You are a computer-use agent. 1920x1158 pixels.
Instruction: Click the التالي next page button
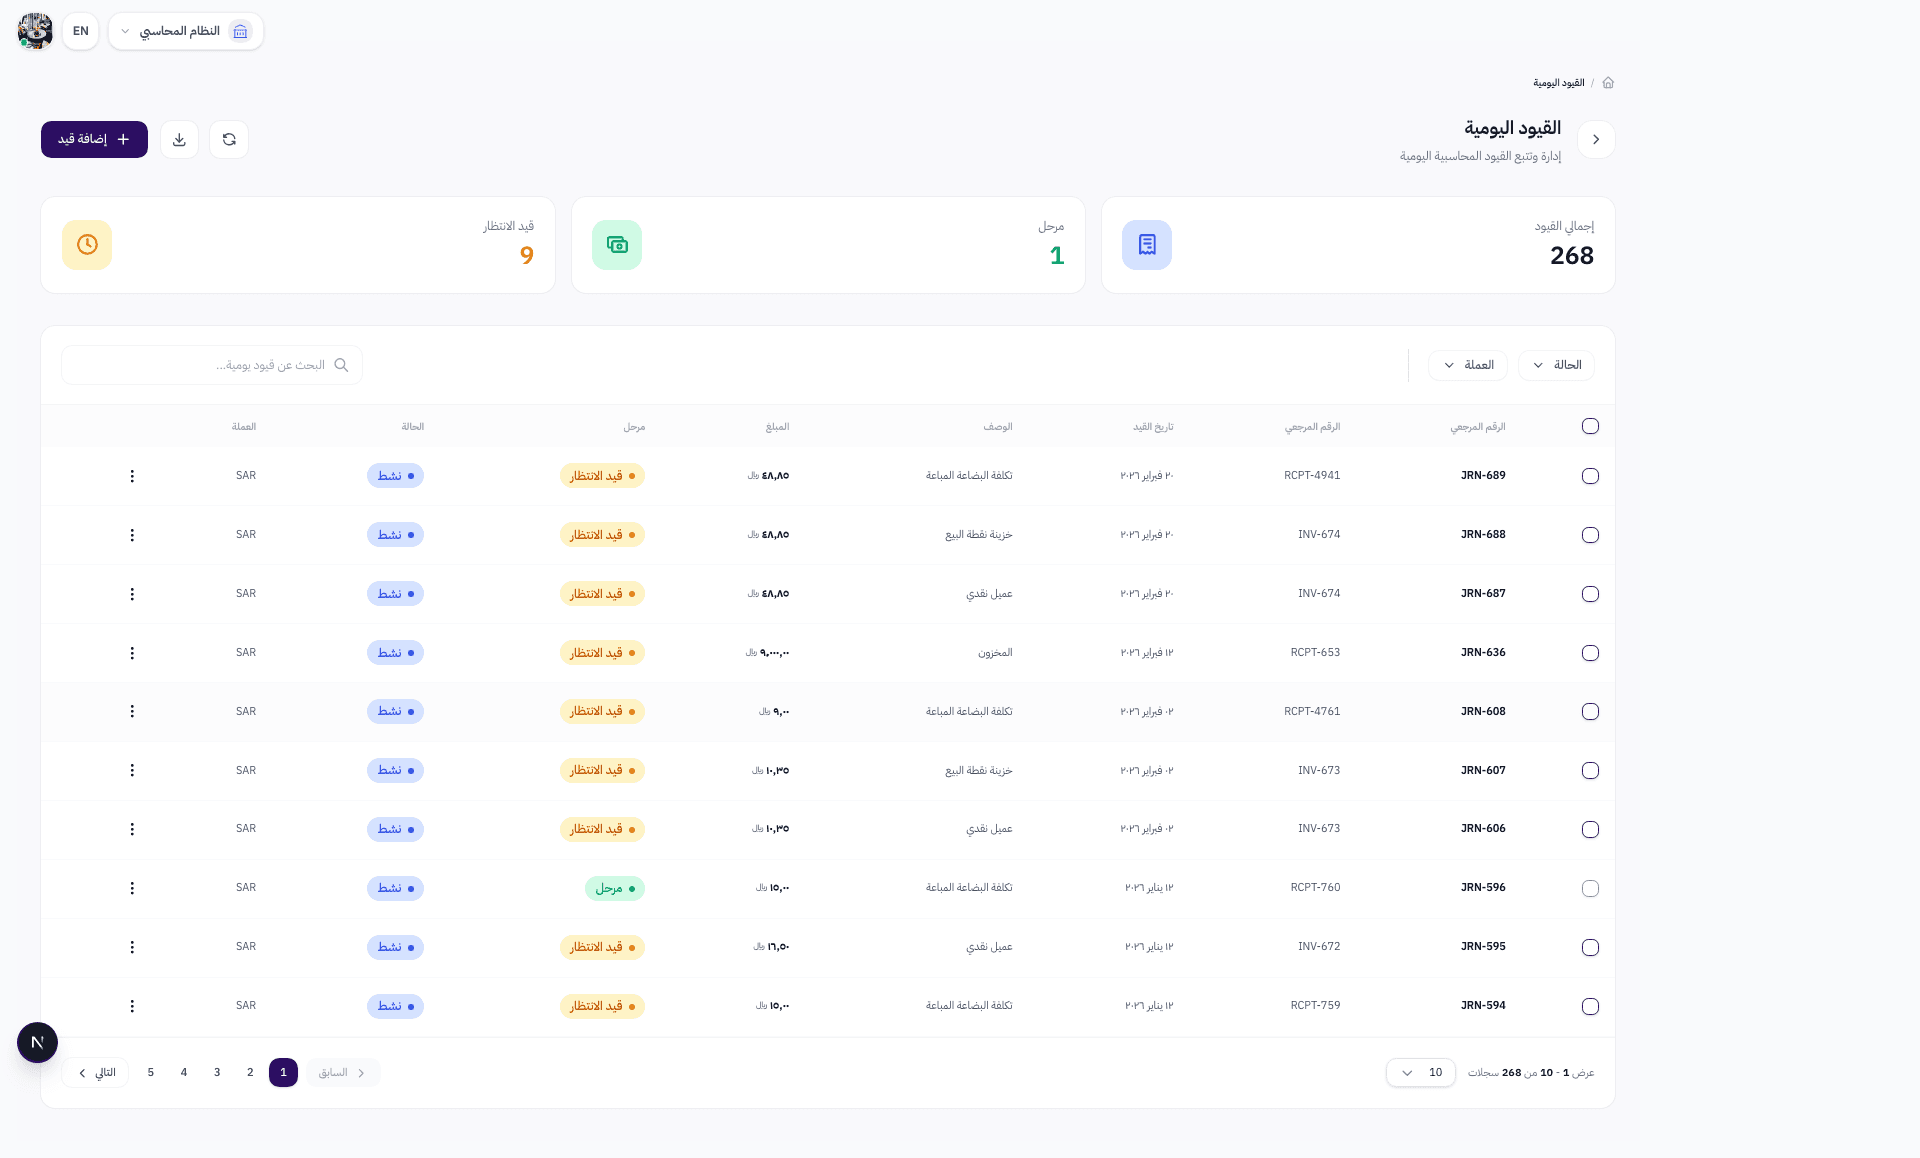96,1072
